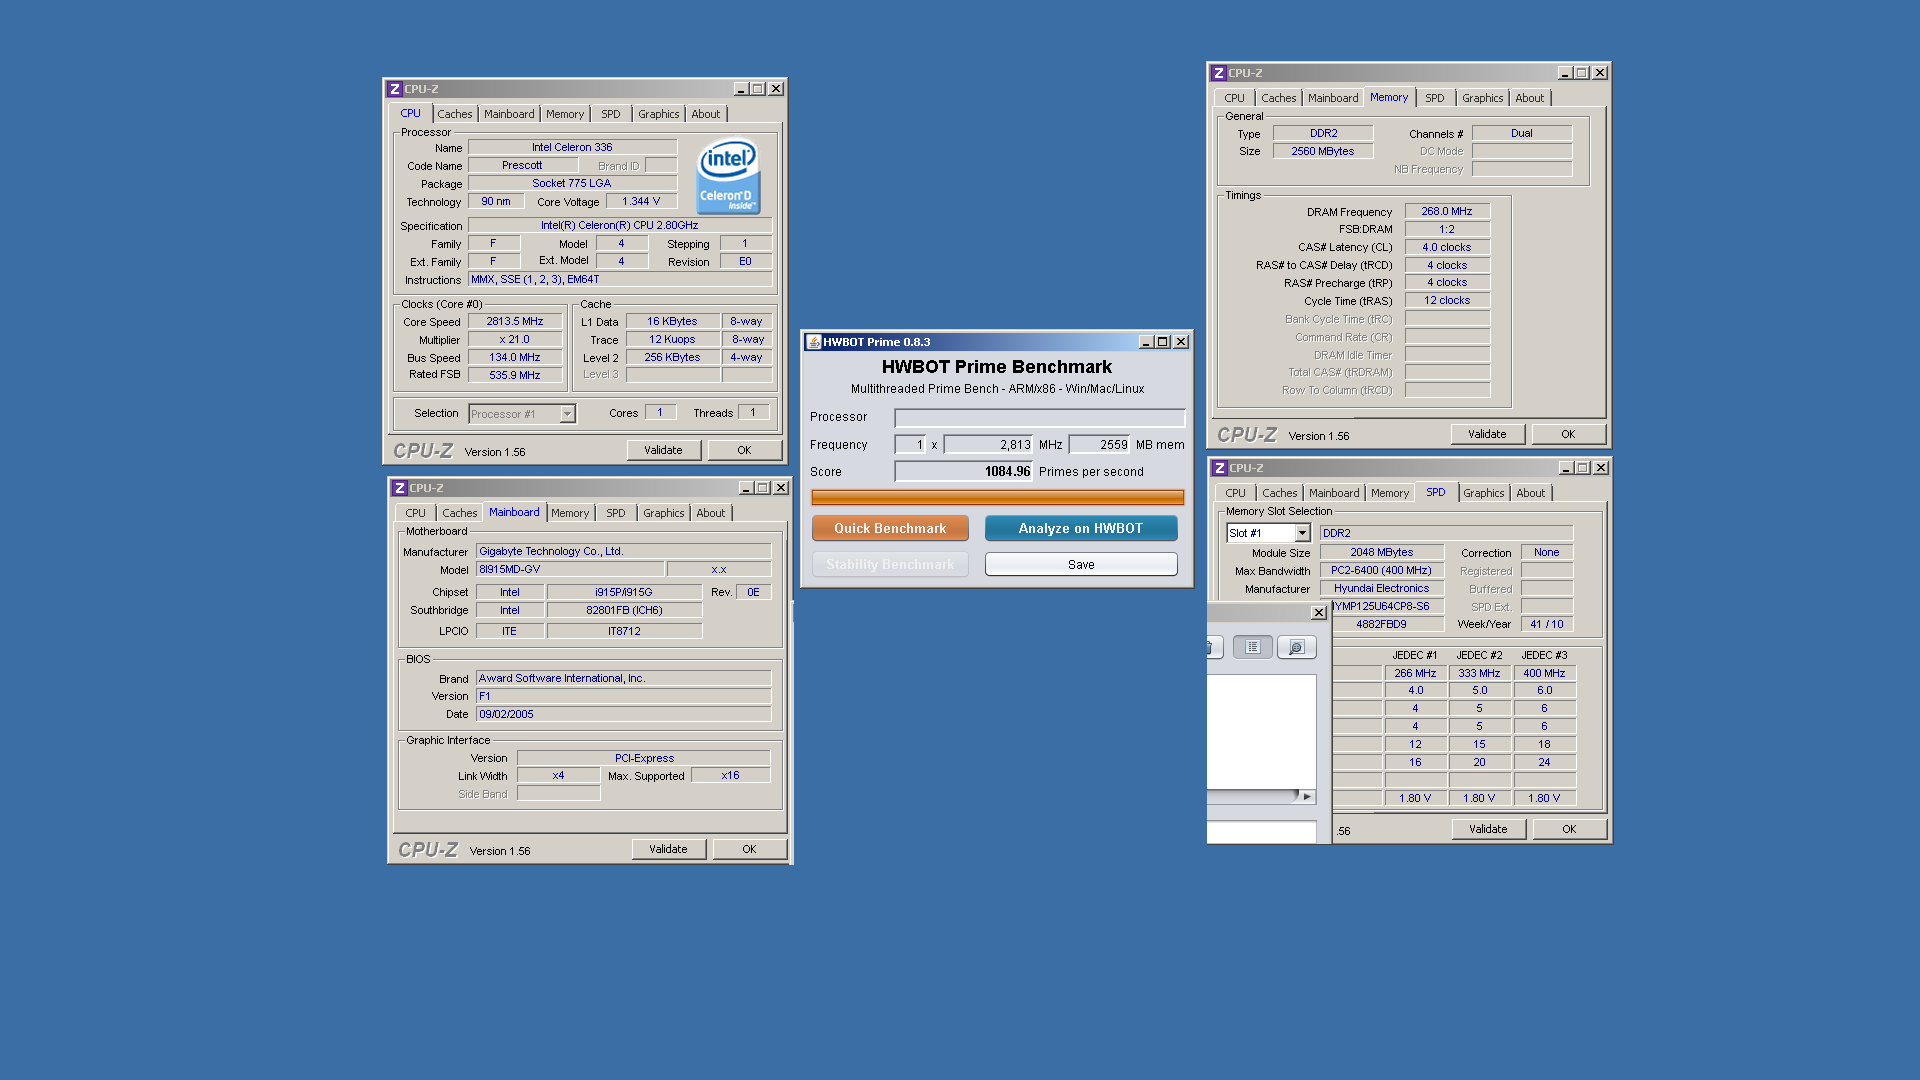Maximize the HWBOT Prime window

(x=1163, y=342)
